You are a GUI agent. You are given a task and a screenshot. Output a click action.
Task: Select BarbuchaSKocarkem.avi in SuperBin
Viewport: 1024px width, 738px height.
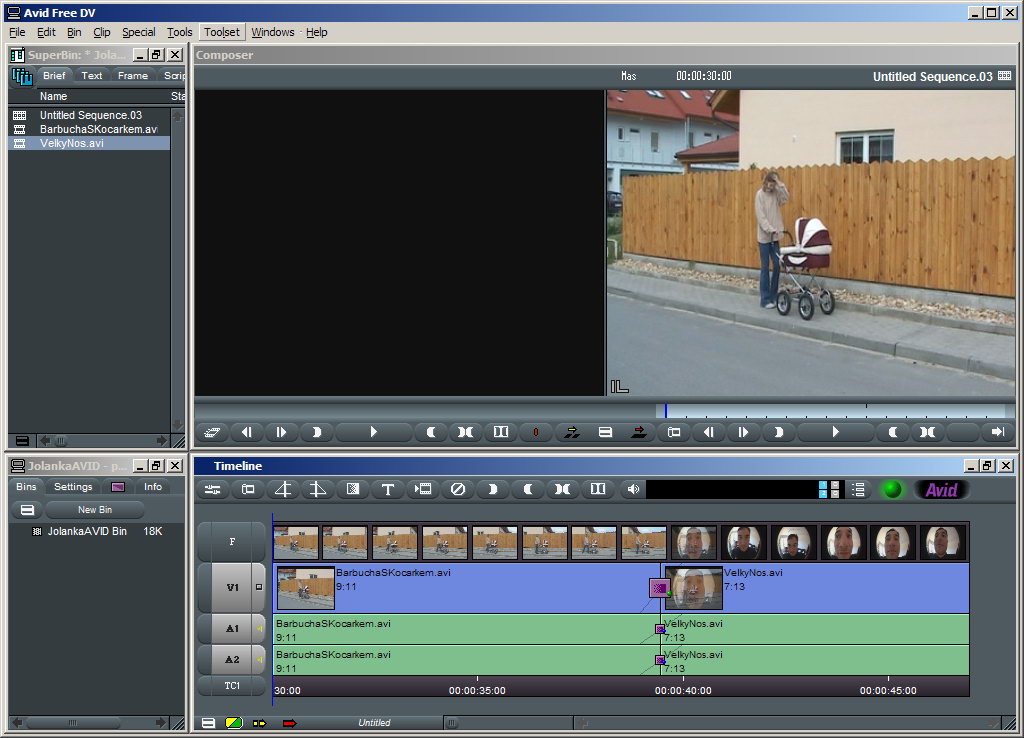(x=89, y=129)
